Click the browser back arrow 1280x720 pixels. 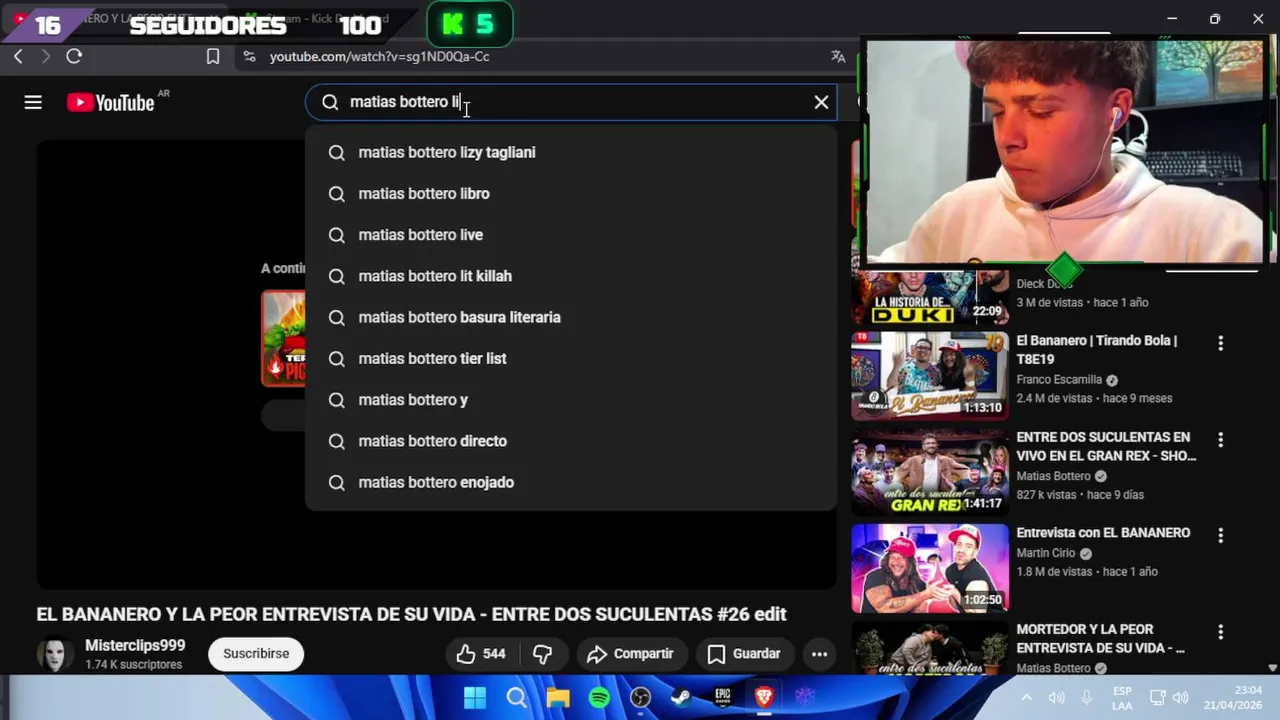pyautogui.click(x=18, y=57)
